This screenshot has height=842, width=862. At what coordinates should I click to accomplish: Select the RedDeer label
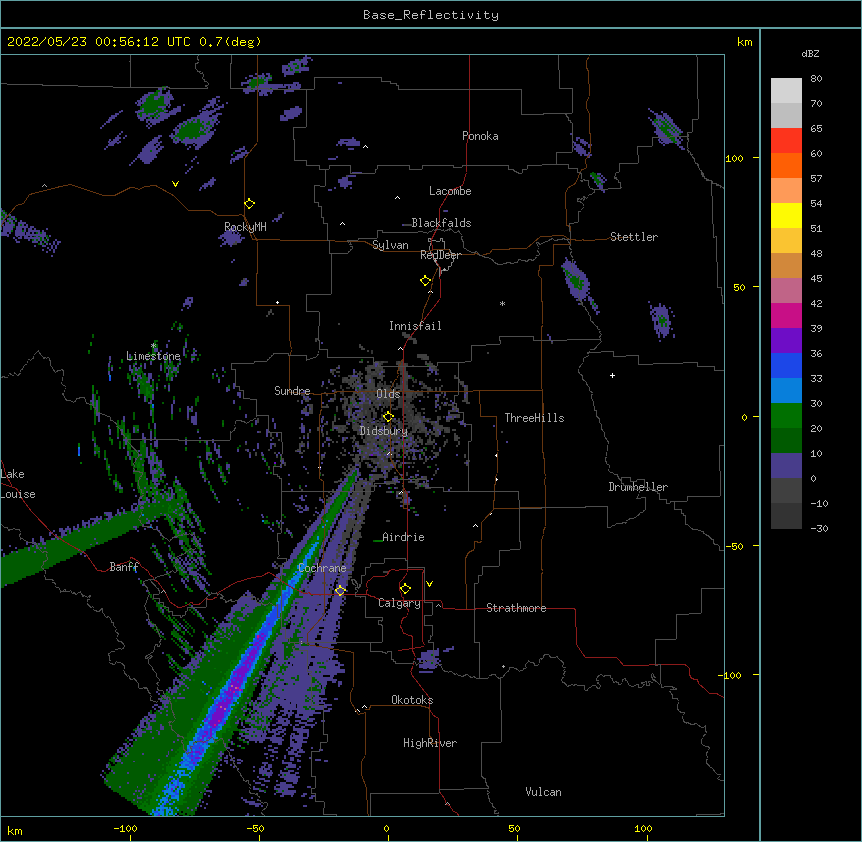[x=440, y=255]
